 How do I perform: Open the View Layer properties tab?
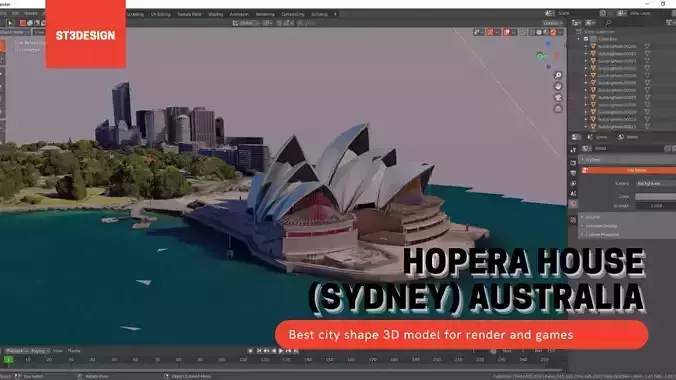(x=573, y=183)
